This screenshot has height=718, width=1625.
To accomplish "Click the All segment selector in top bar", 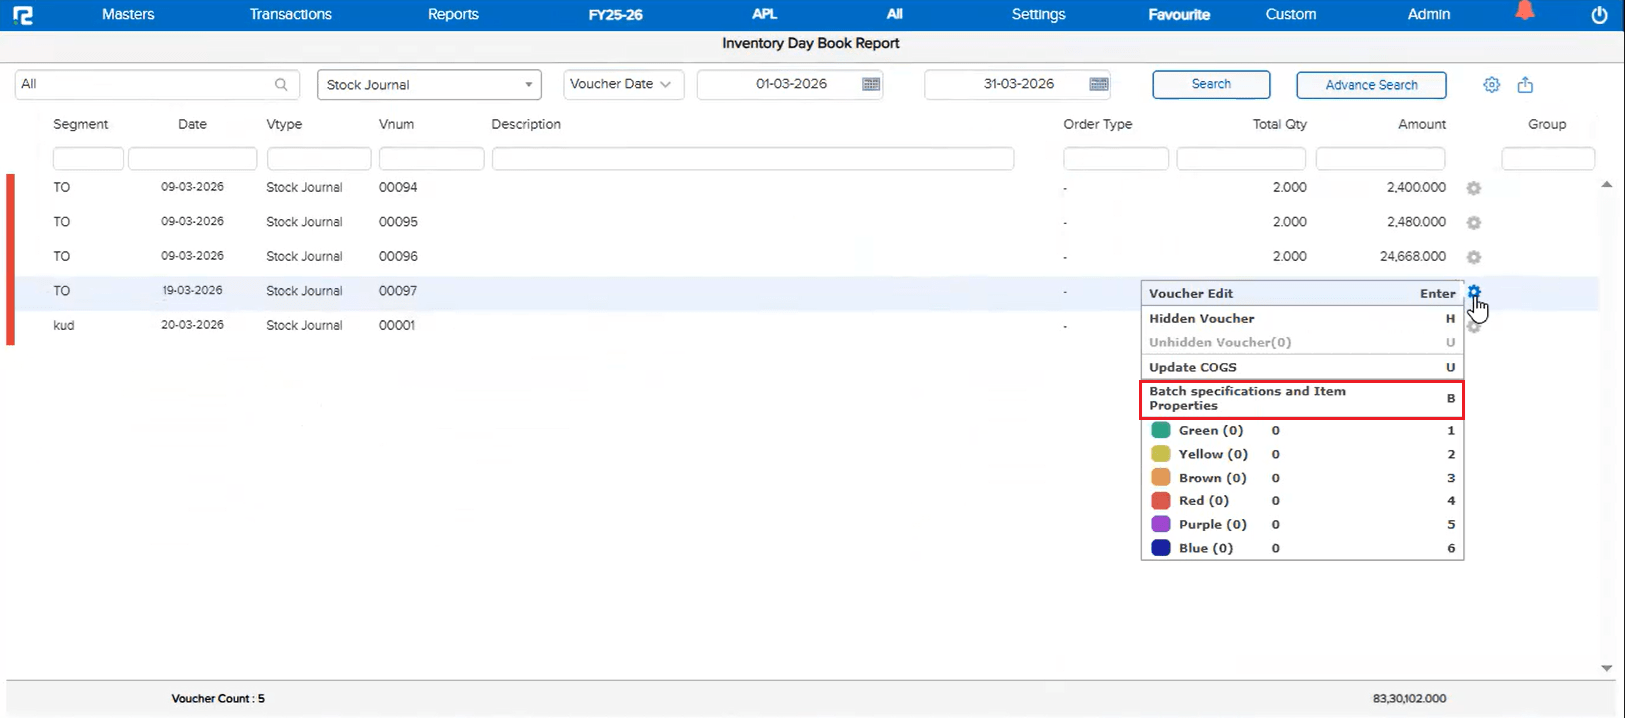I will click(x=894, y=14).
